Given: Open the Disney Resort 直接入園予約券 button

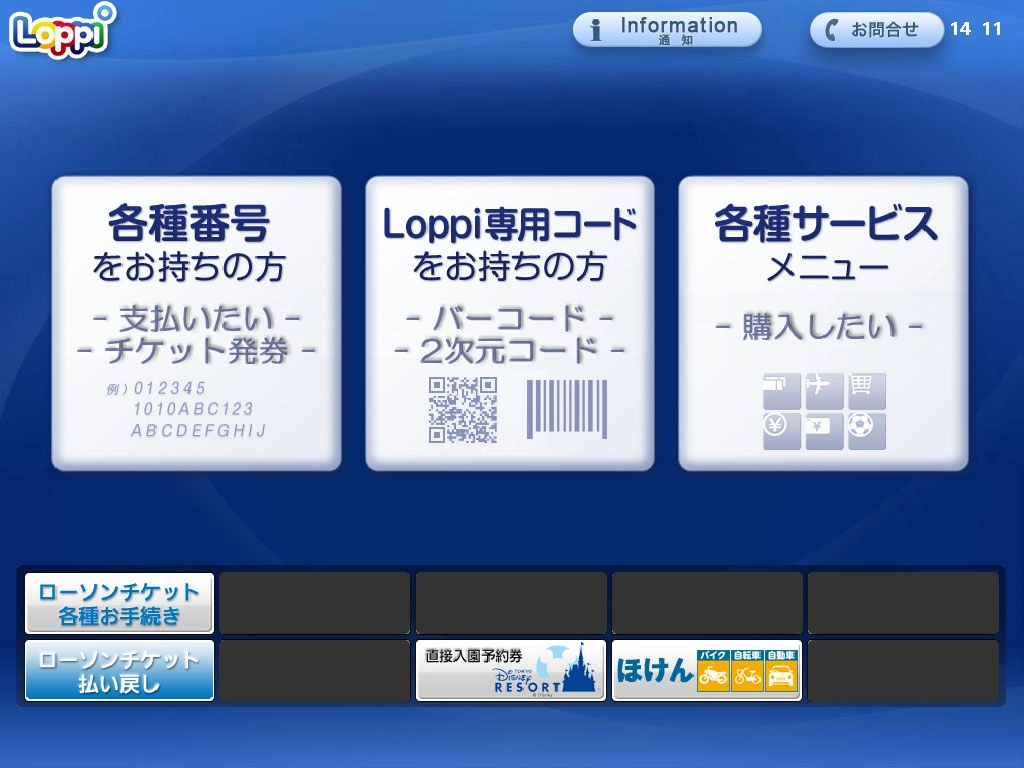Looking at the screenshot, I should [x=510, y=670].
